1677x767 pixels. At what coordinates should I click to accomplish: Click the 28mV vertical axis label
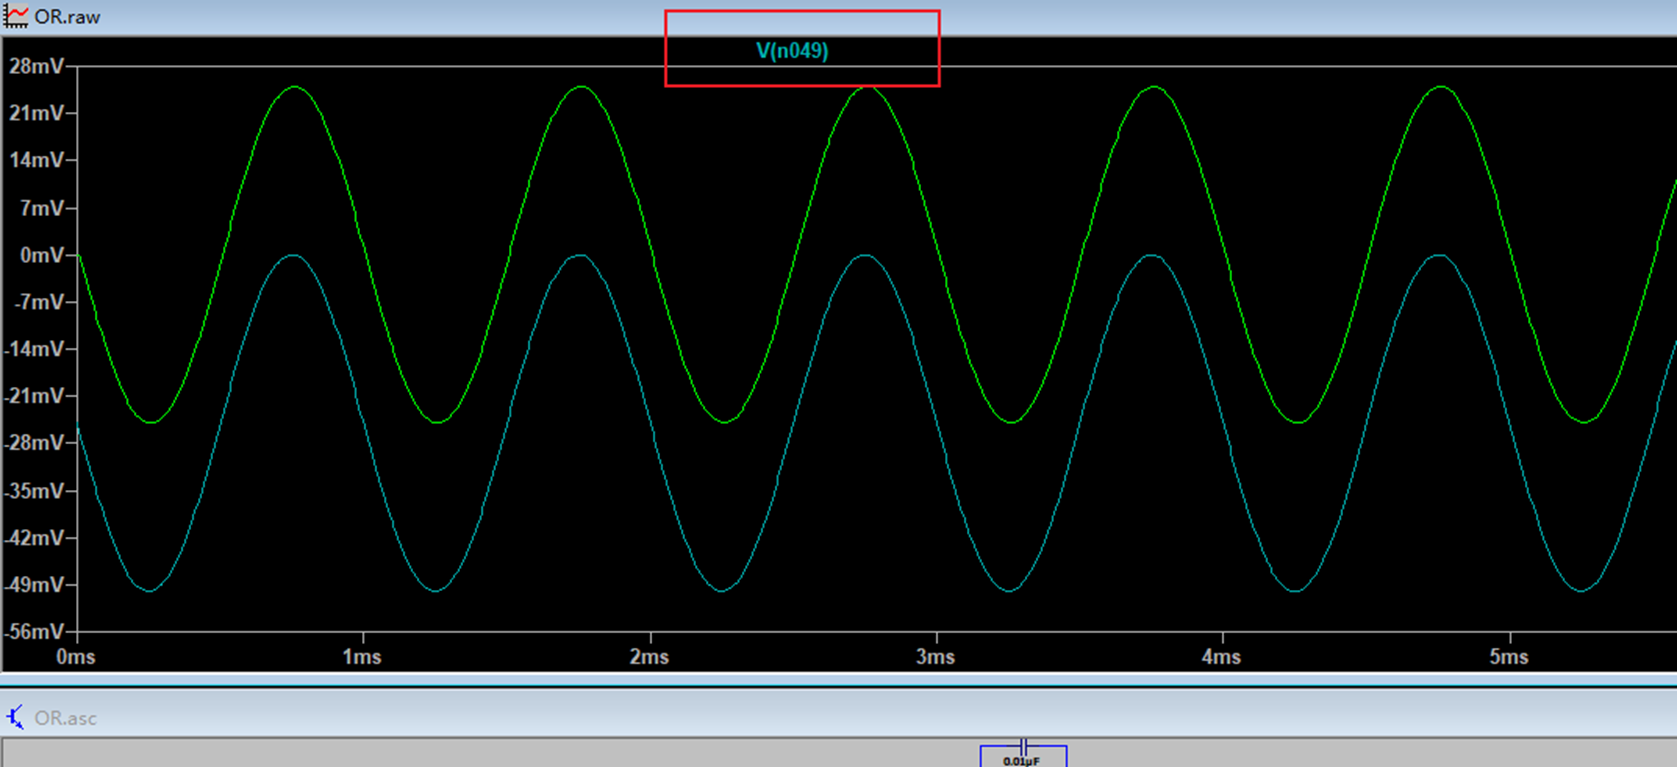36,66
